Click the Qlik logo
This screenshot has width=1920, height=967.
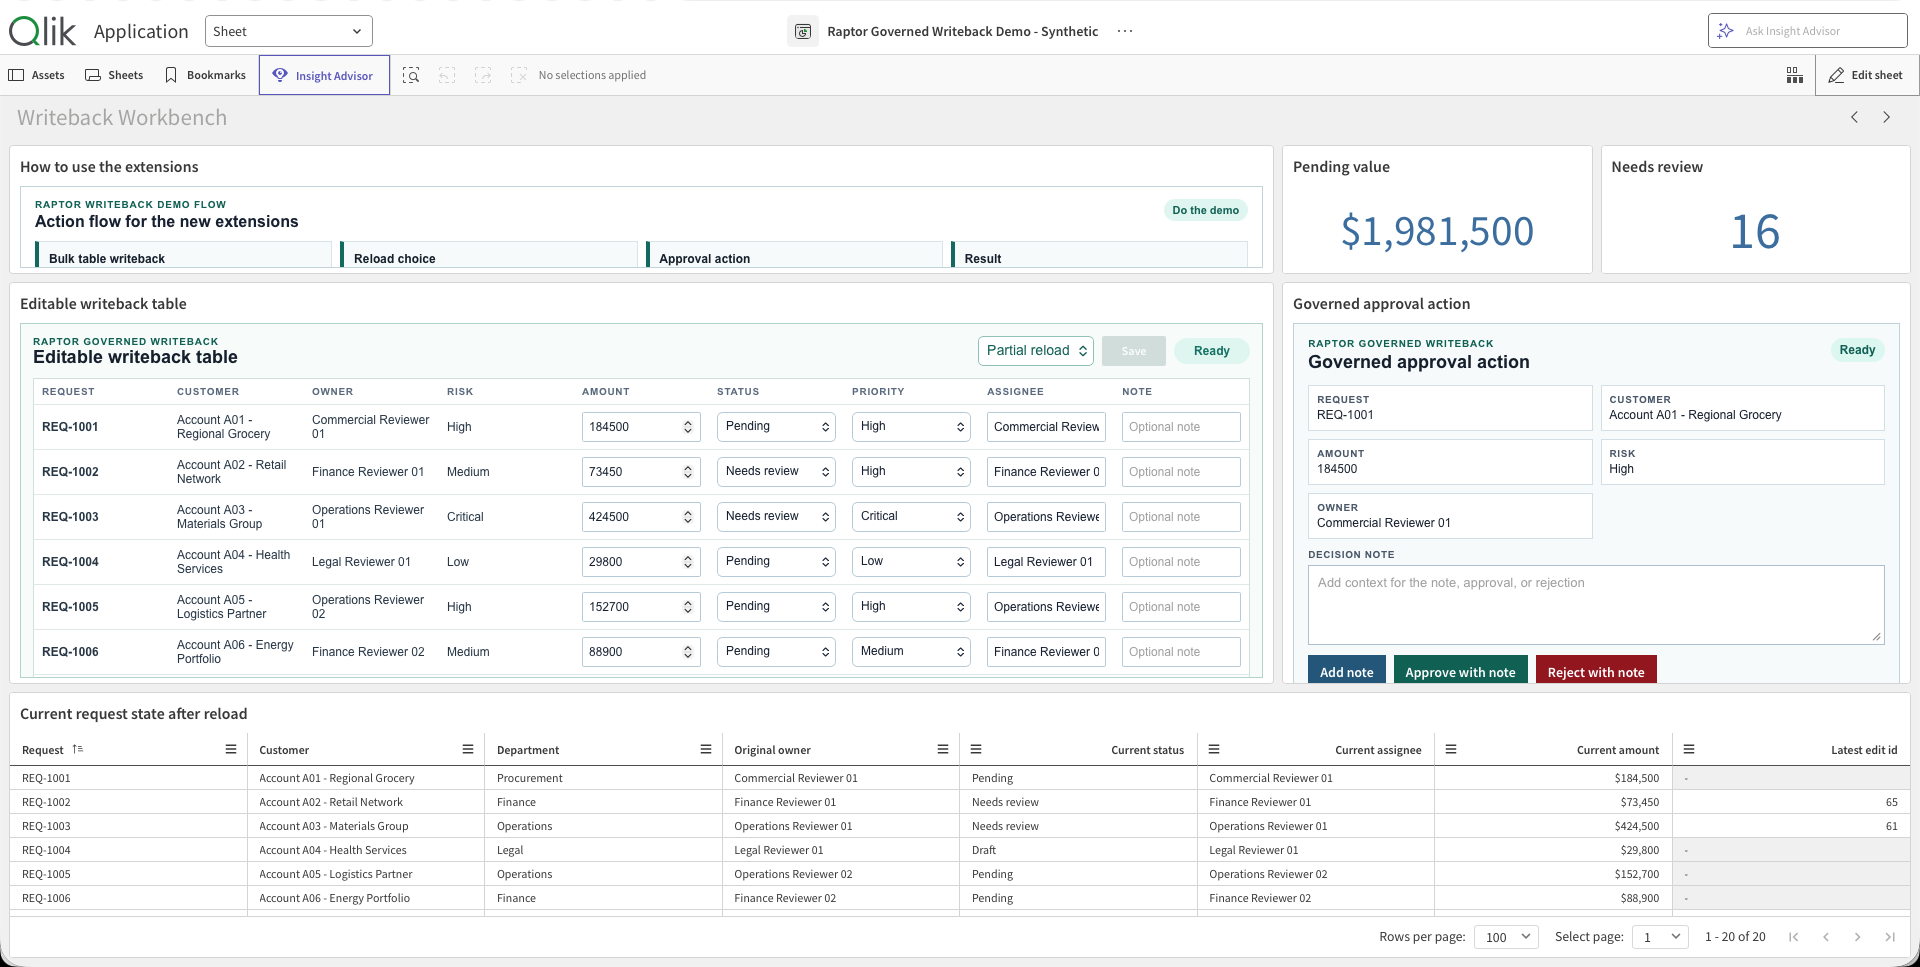[42, 31]
